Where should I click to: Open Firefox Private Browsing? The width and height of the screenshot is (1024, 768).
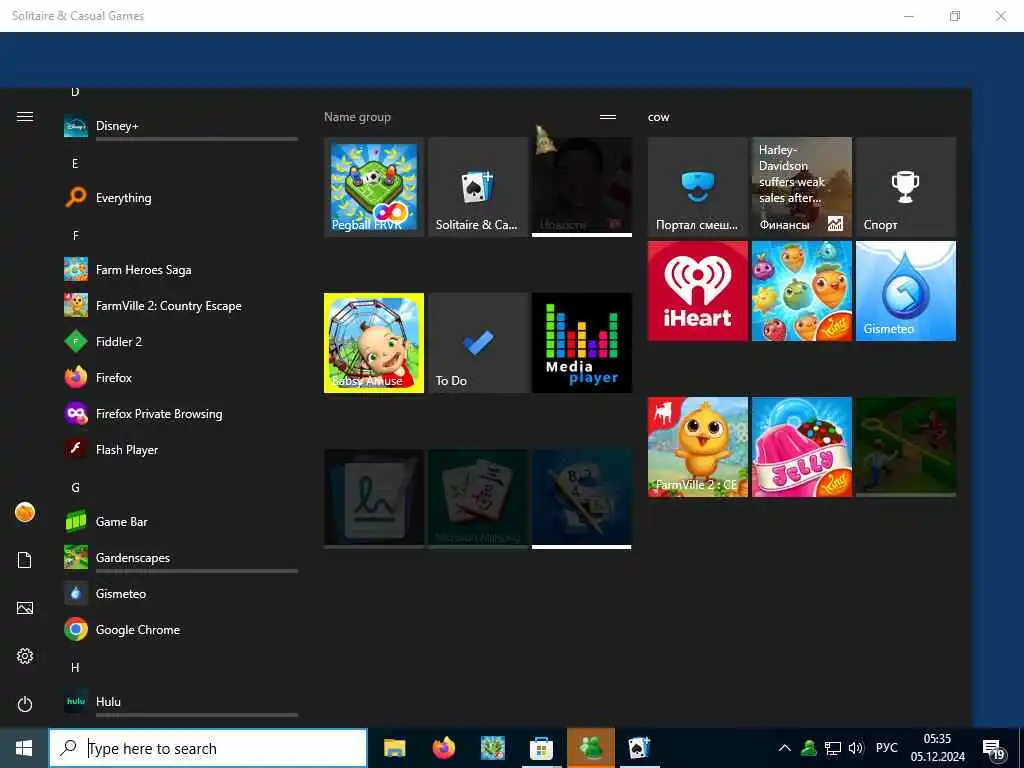(x=181, y=413)
